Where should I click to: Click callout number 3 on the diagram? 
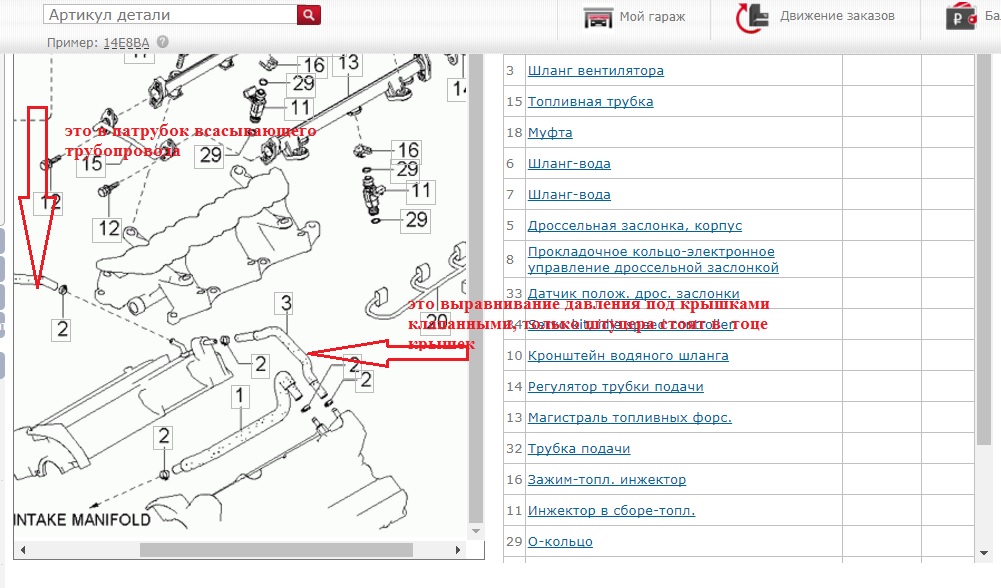click(x=285, y=301)
